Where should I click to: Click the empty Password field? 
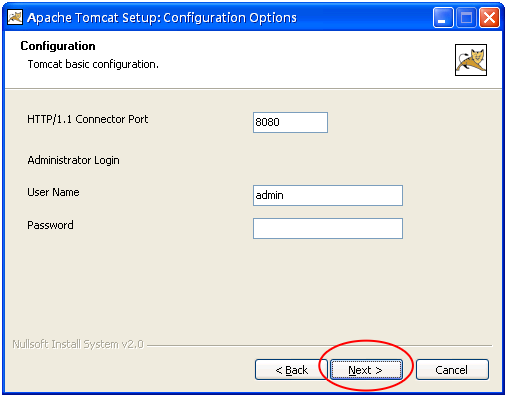pyautogui.click(x=328, y=228)
